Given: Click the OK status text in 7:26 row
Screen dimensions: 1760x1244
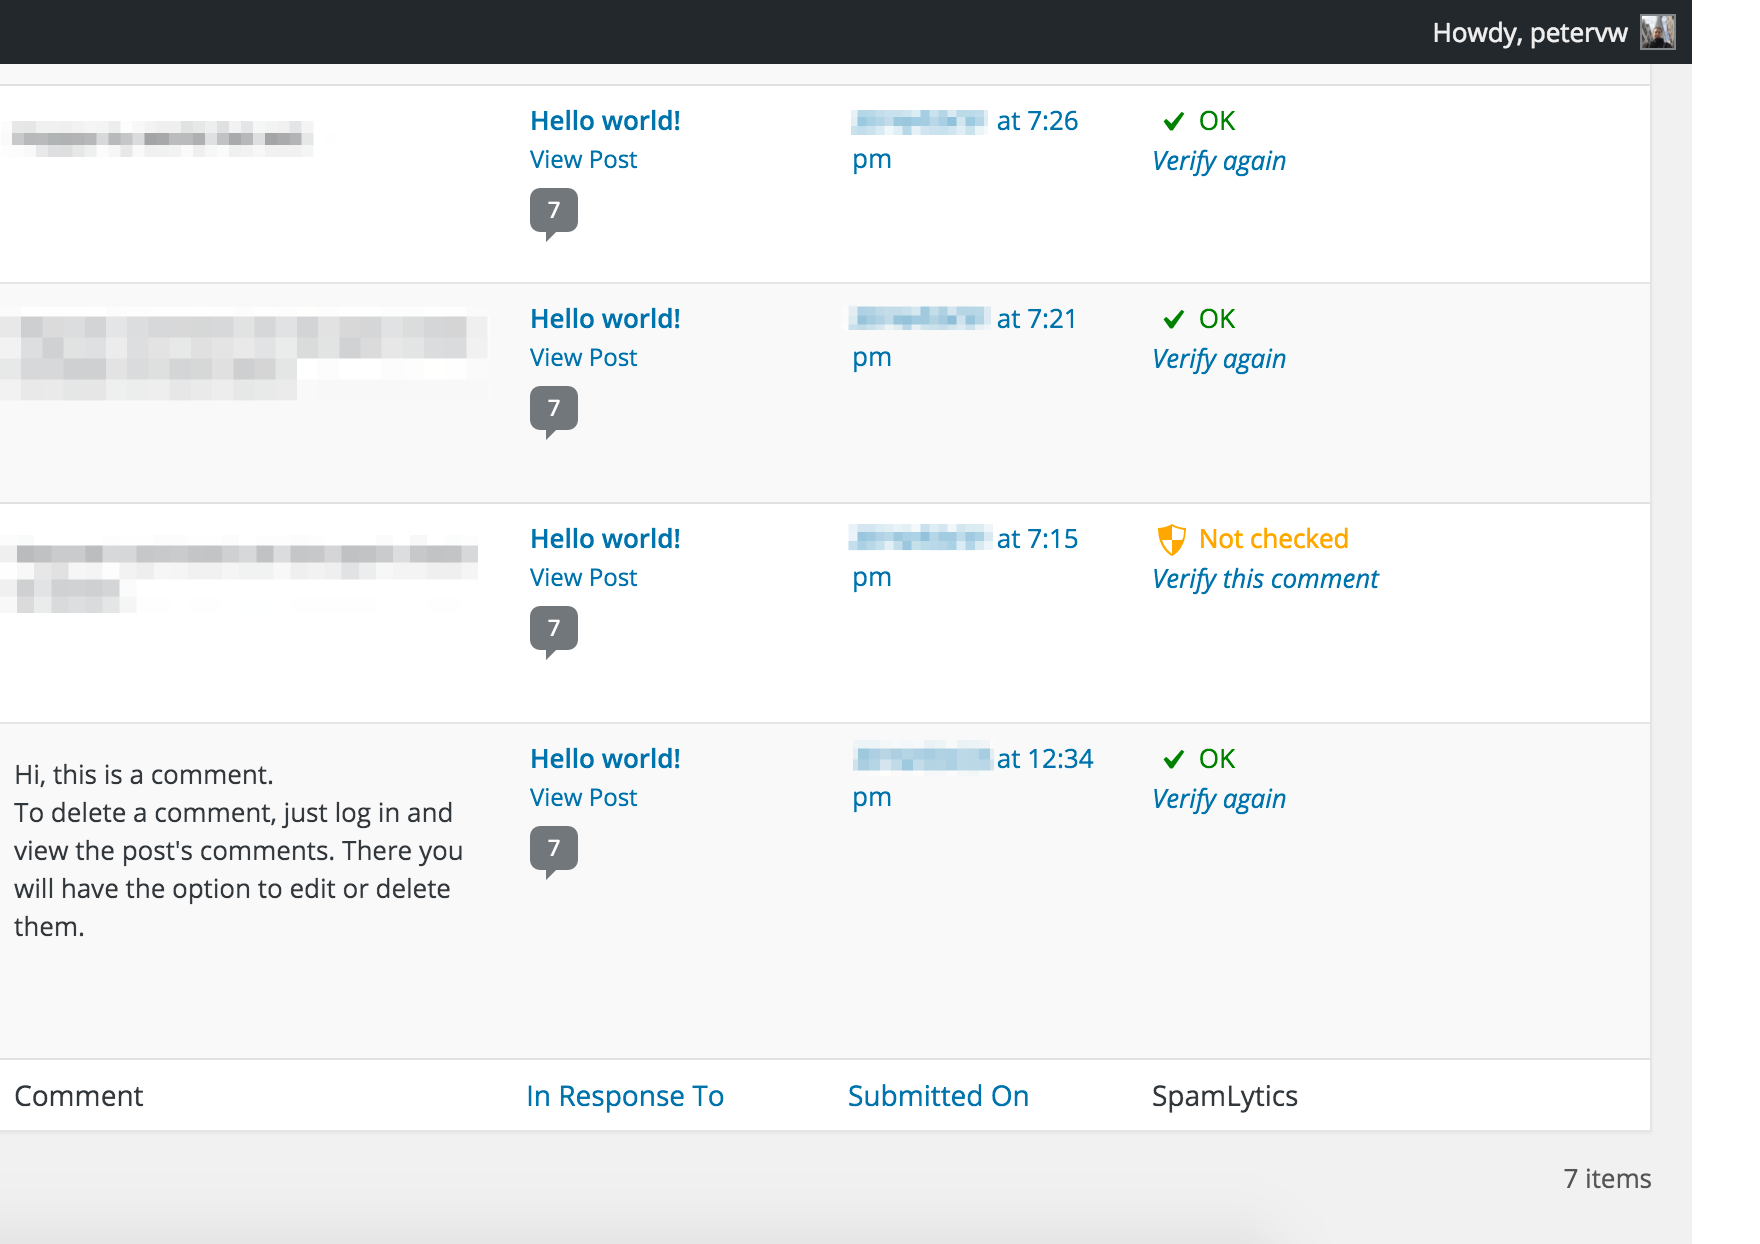Looking at the screenshot, I should click(1217, 121).
